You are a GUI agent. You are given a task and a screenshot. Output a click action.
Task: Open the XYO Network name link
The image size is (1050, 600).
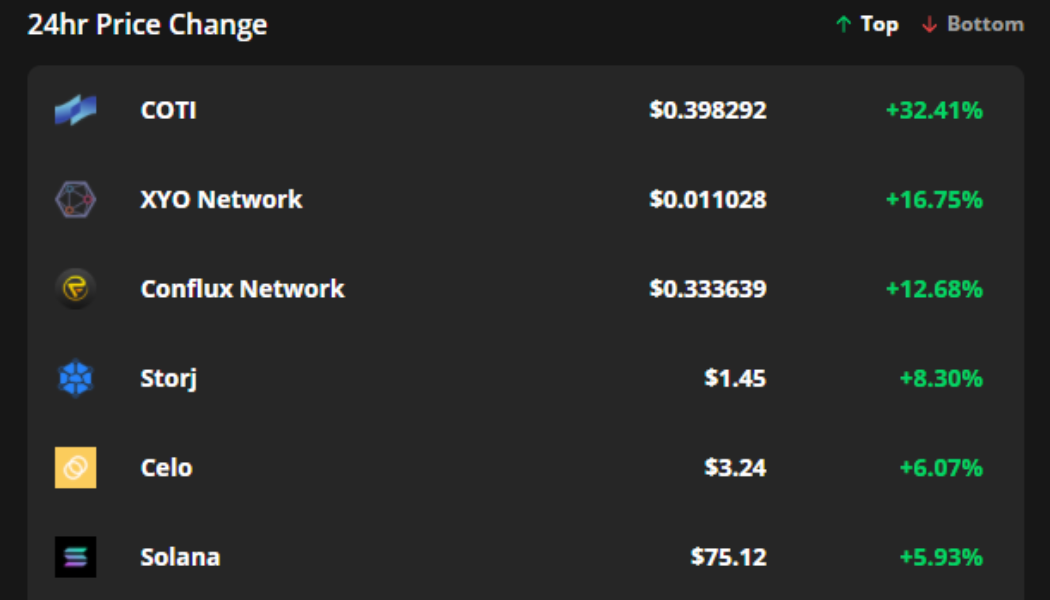pyautogui.click(x=221, y=200)
